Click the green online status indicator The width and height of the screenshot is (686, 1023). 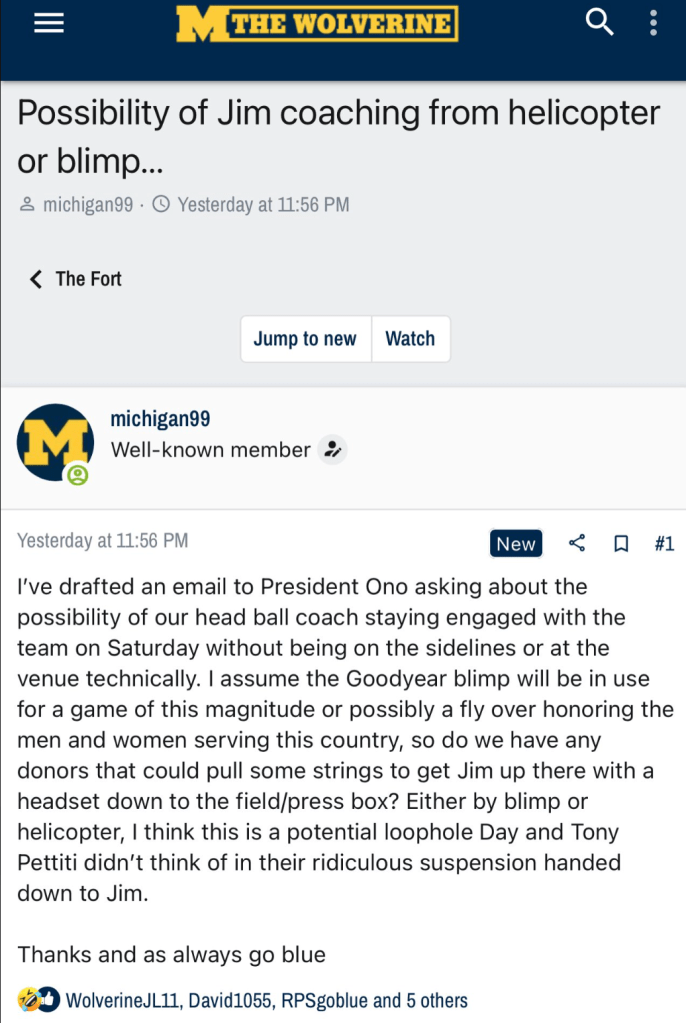78,475
